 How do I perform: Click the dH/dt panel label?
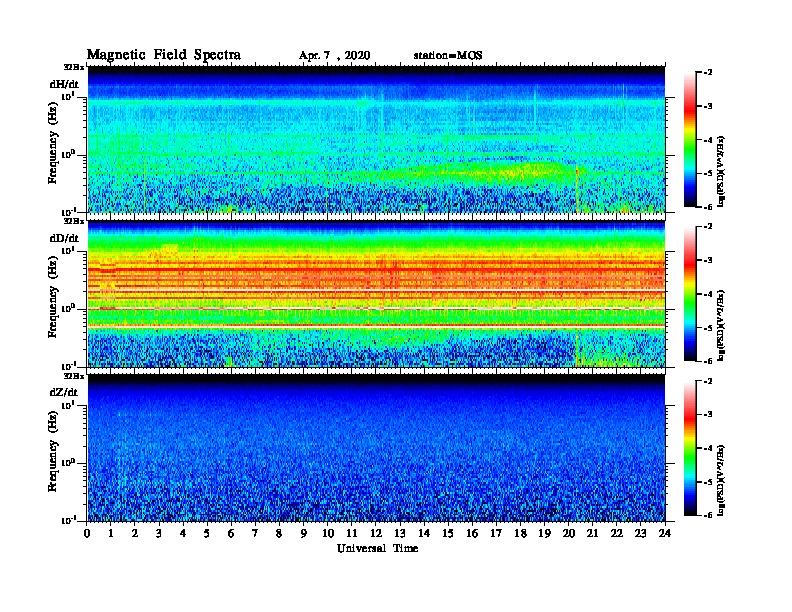tap(64, 84)
